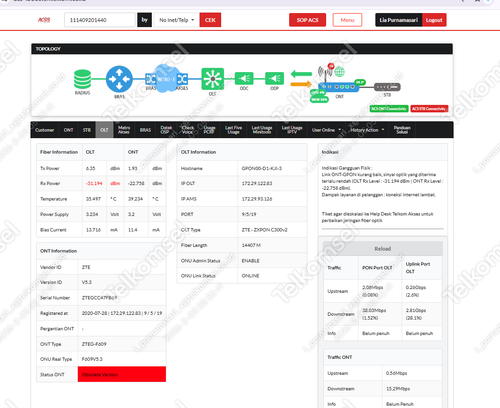Click the TOPOLOGY panel header
500x408 pixels.
(242, 49)
